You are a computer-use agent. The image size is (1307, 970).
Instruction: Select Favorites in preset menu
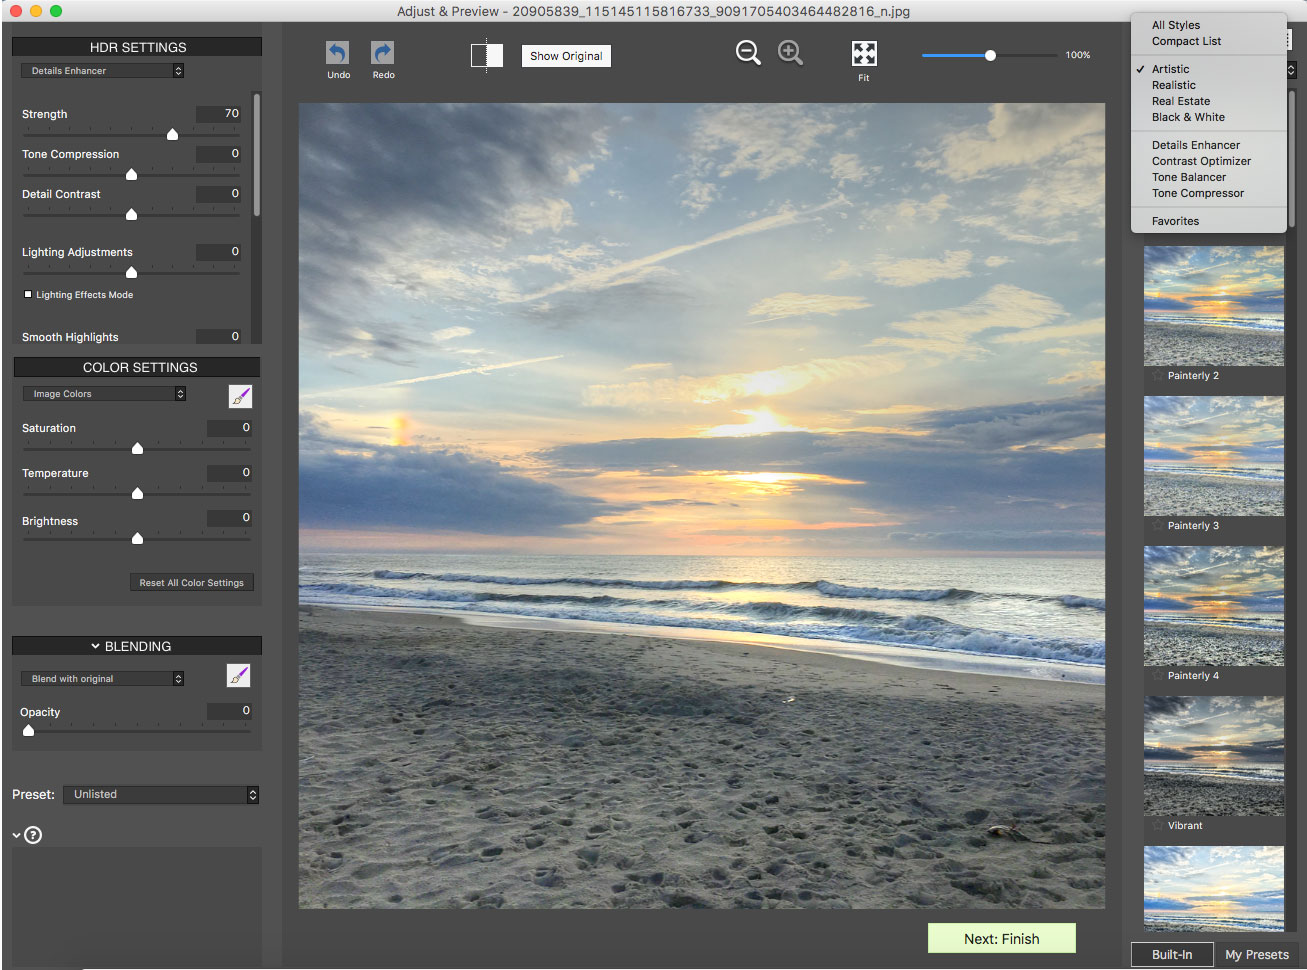(x=1175, y=221)
